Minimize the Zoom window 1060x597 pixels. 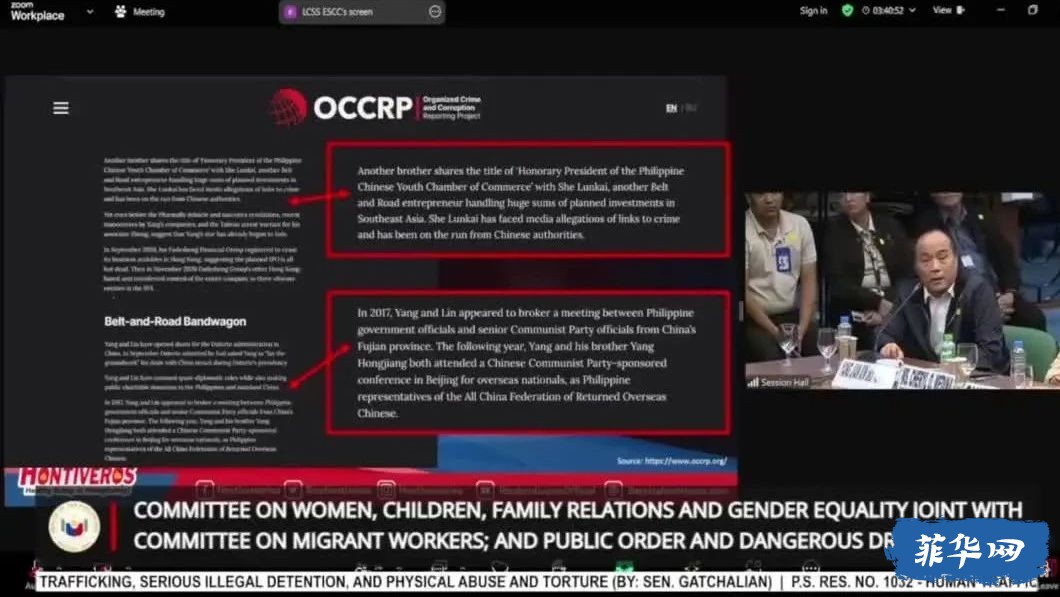pyautogui.click(x=1001, y=10)
